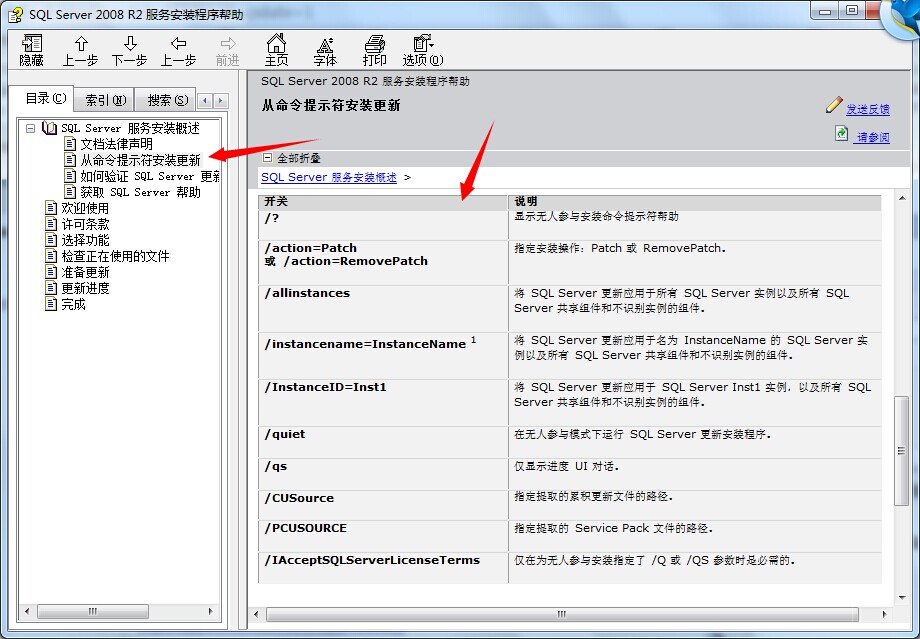Click the content pane horizontal scroll thumb
This screenshot has width=920, height=639.
click(x=562, y=614)
